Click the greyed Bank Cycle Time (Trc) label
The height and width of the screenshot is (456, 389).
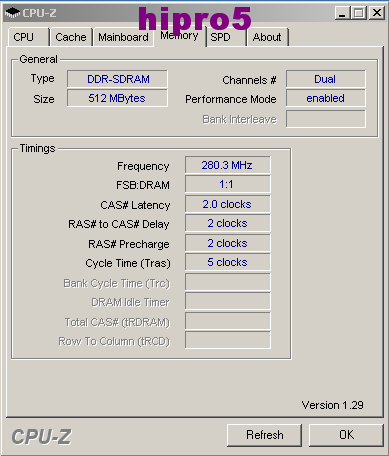point(117,283)
